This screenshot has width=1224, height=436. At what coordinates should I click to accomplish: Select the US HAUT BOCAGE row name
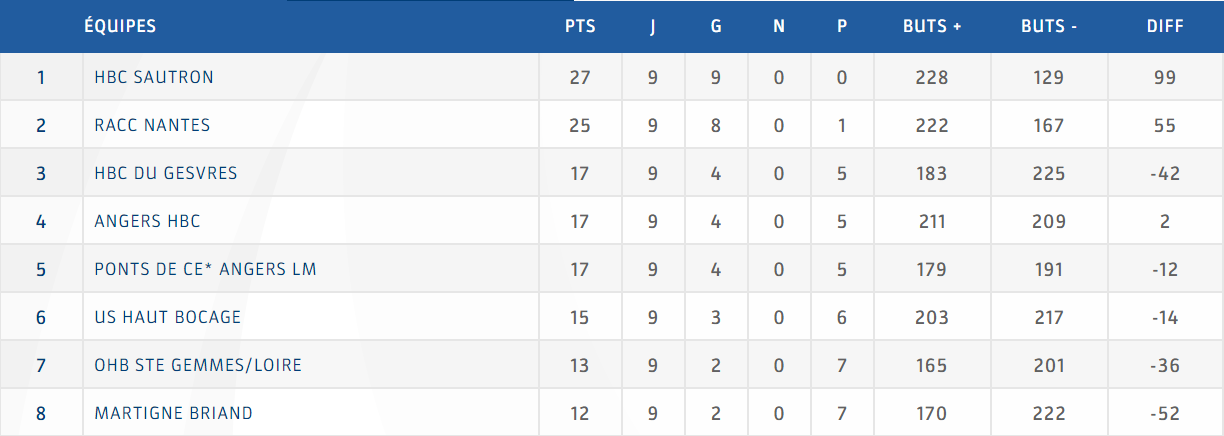click(x=167, y=317)
